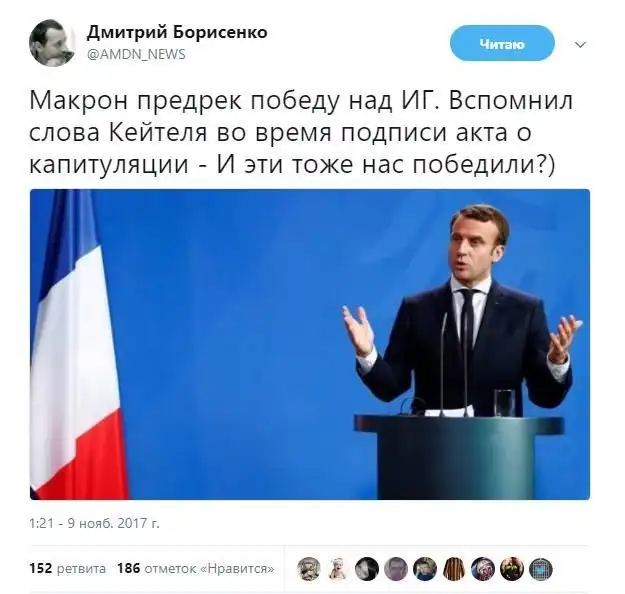Open the fourth liker avatar with man's face
Screen dimensions: 625x594
[x=396, y=568]
